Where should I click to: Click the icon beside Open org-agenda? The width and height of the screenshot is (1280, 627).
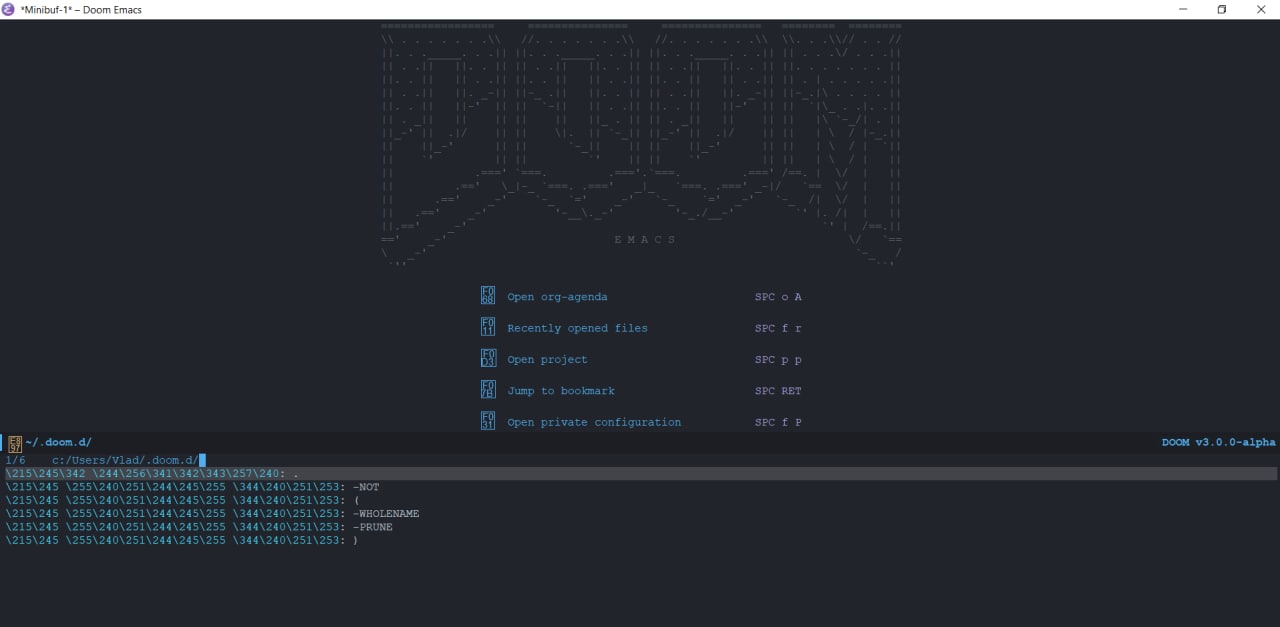click(x=488, y=296)
